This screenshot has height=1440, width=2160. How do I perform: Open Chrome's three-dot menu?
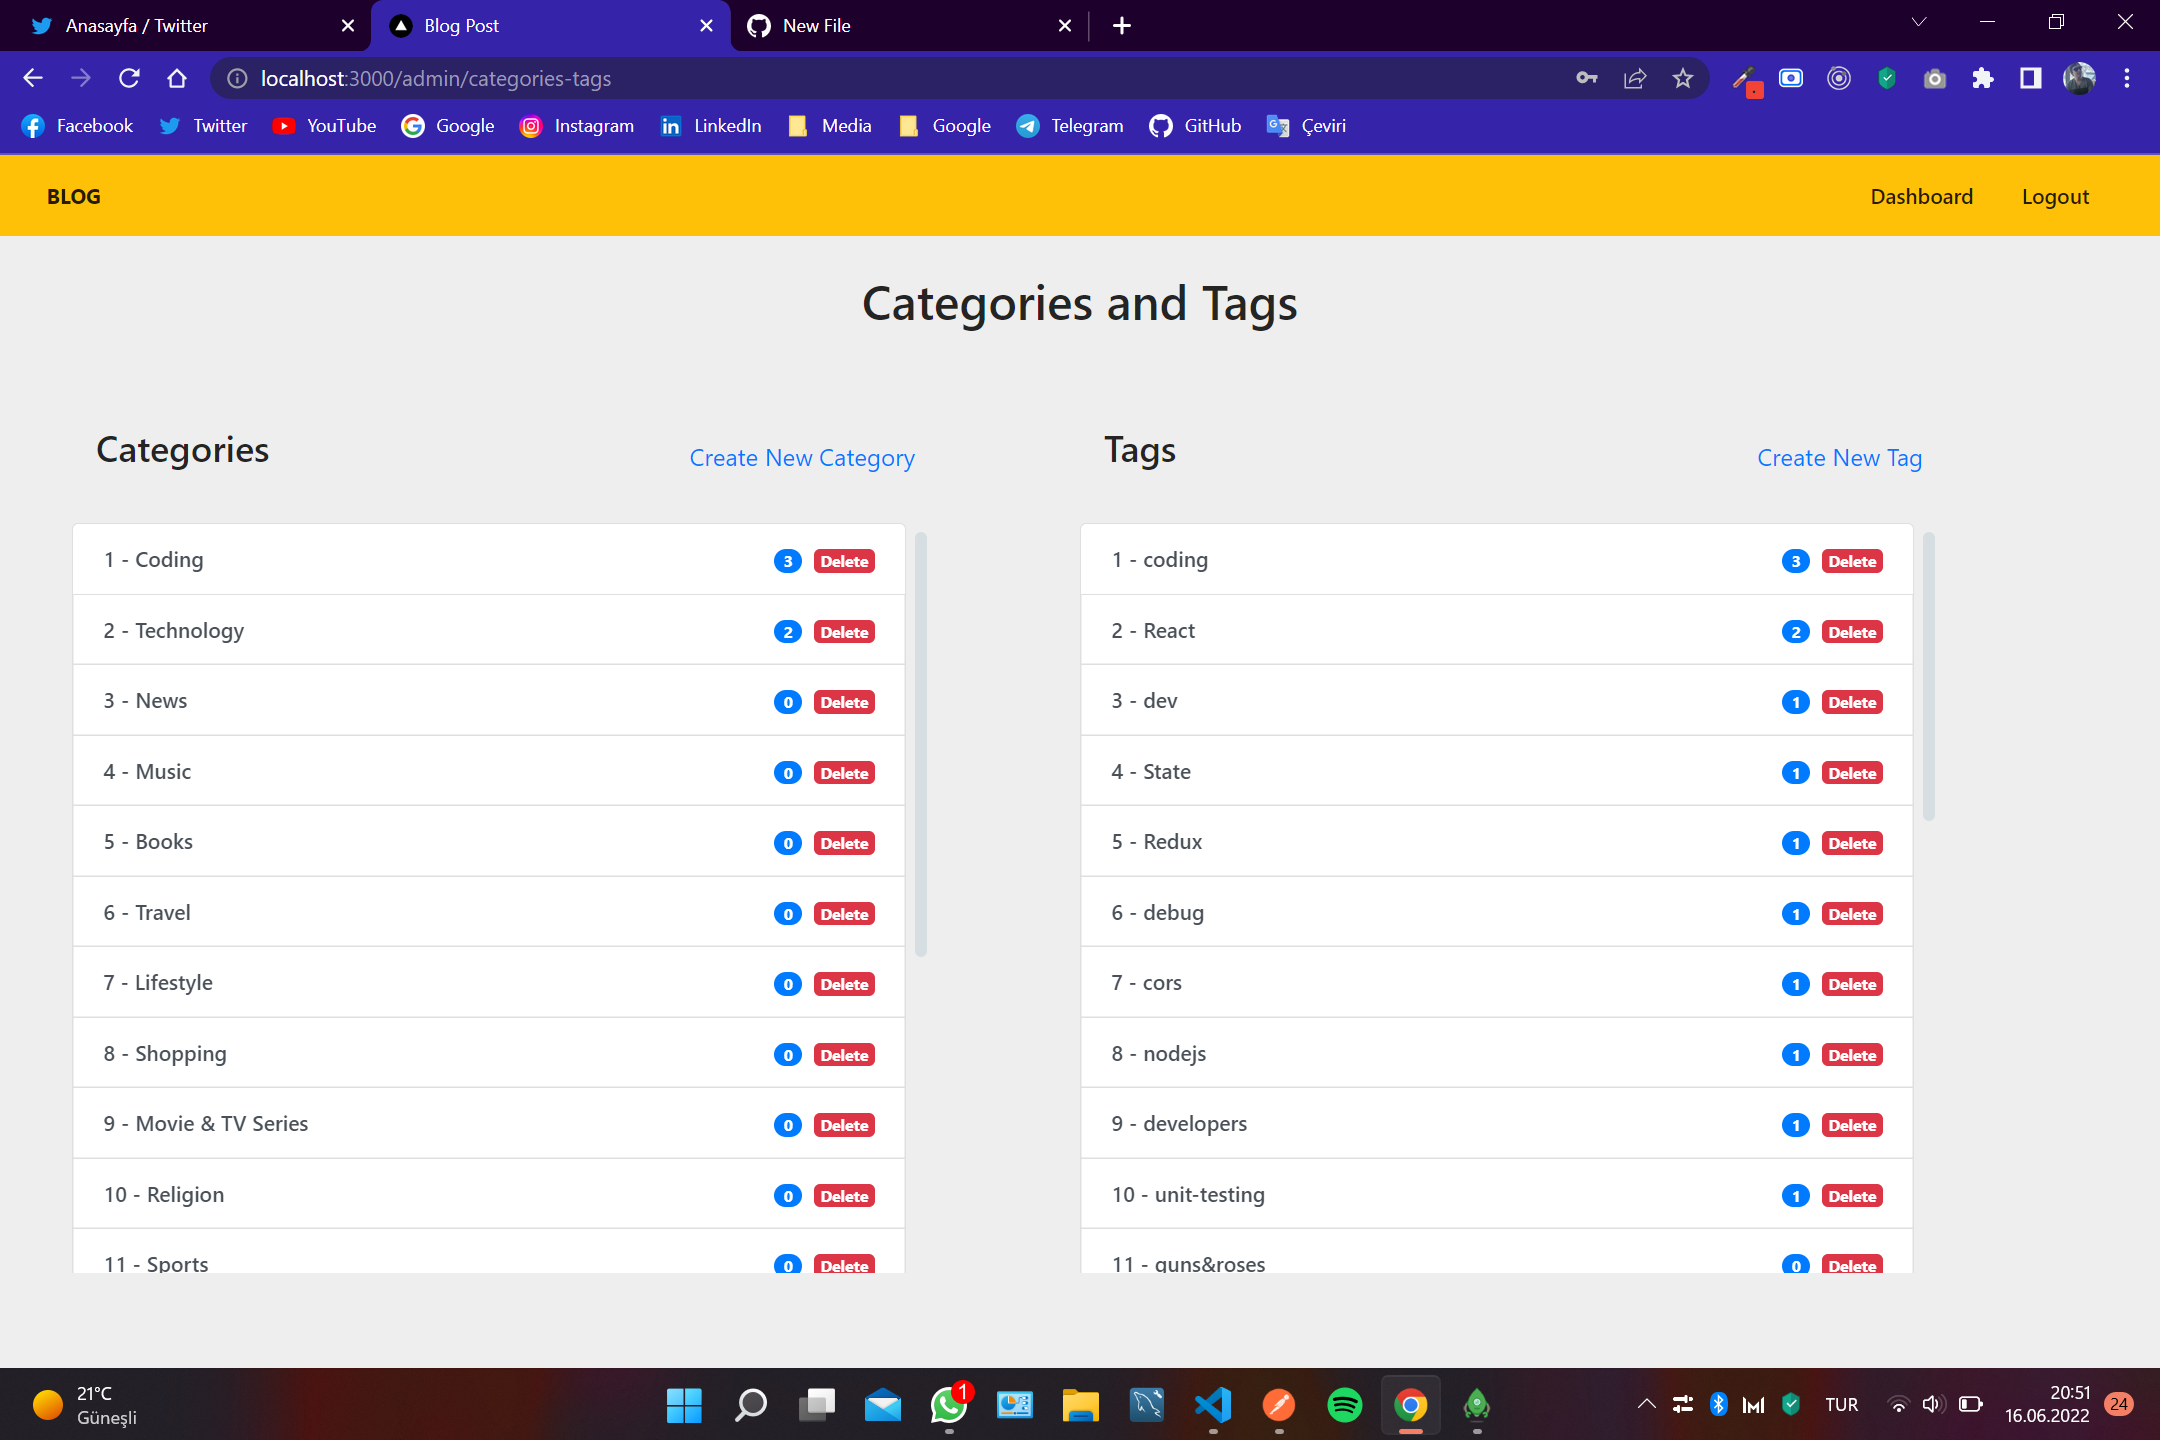[2127, 78]
